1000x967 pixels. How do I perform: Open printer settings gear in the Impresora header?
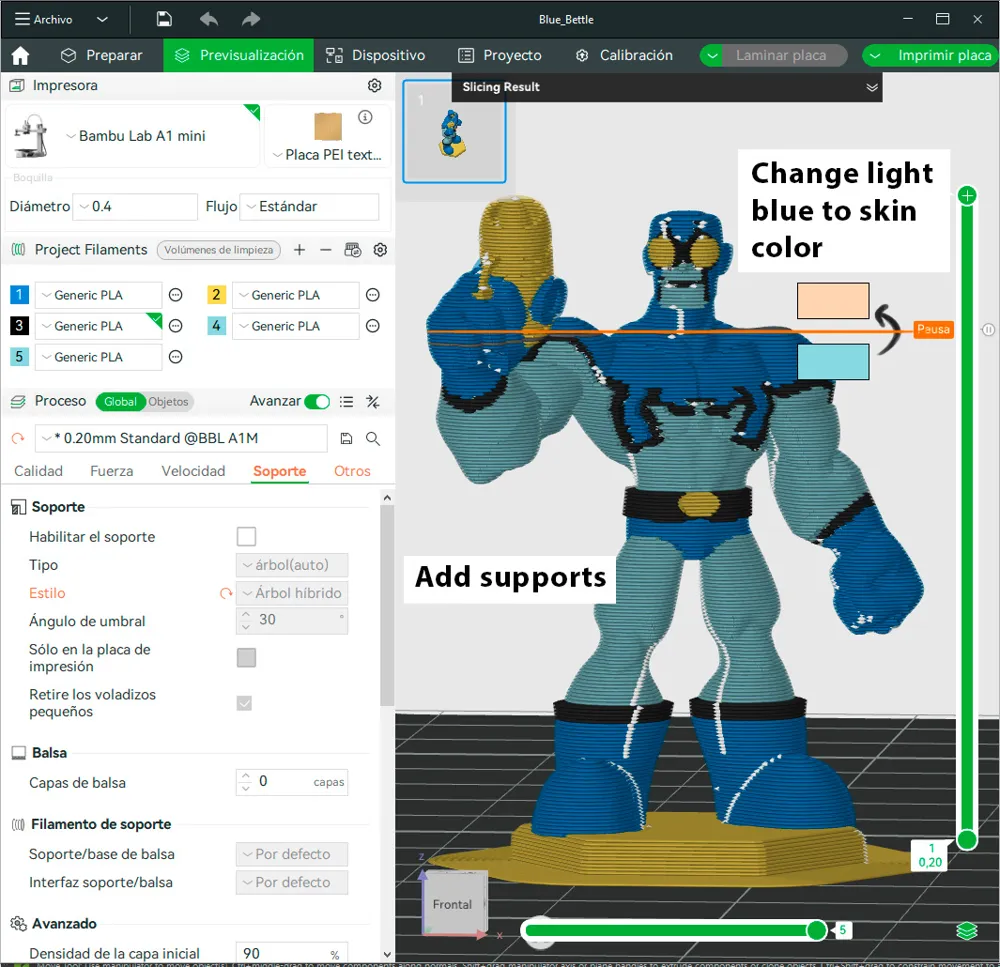coord(374,85)
